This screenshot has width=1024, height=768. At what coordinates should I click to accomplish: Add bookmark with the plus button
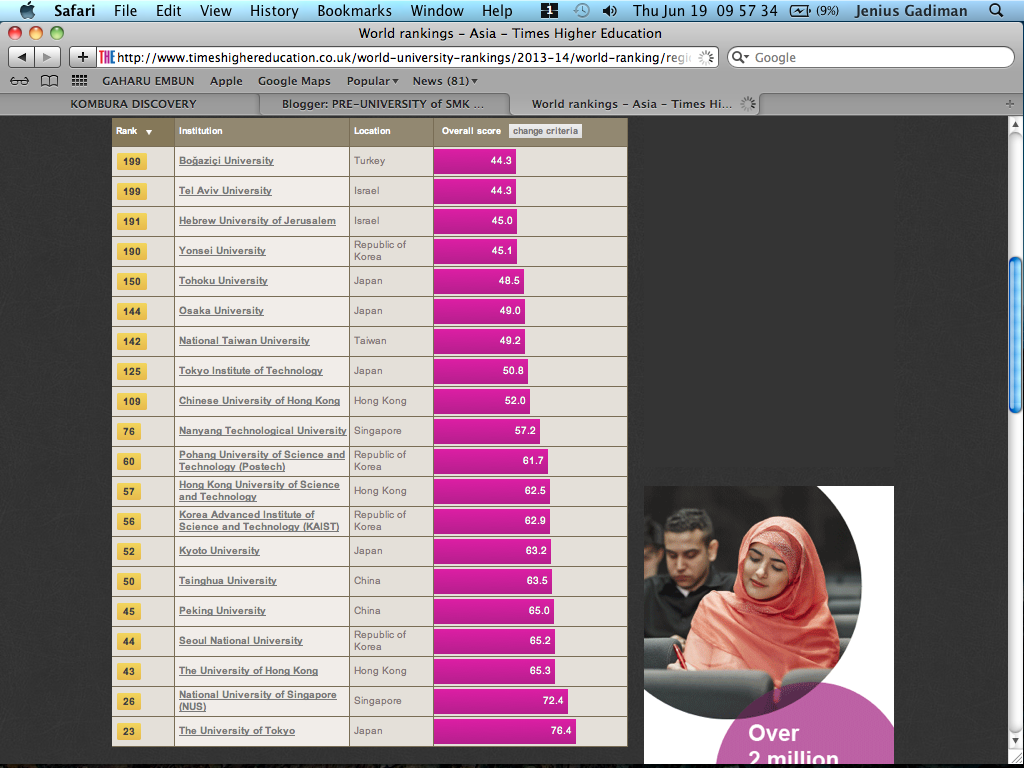(x=82, y=57)
